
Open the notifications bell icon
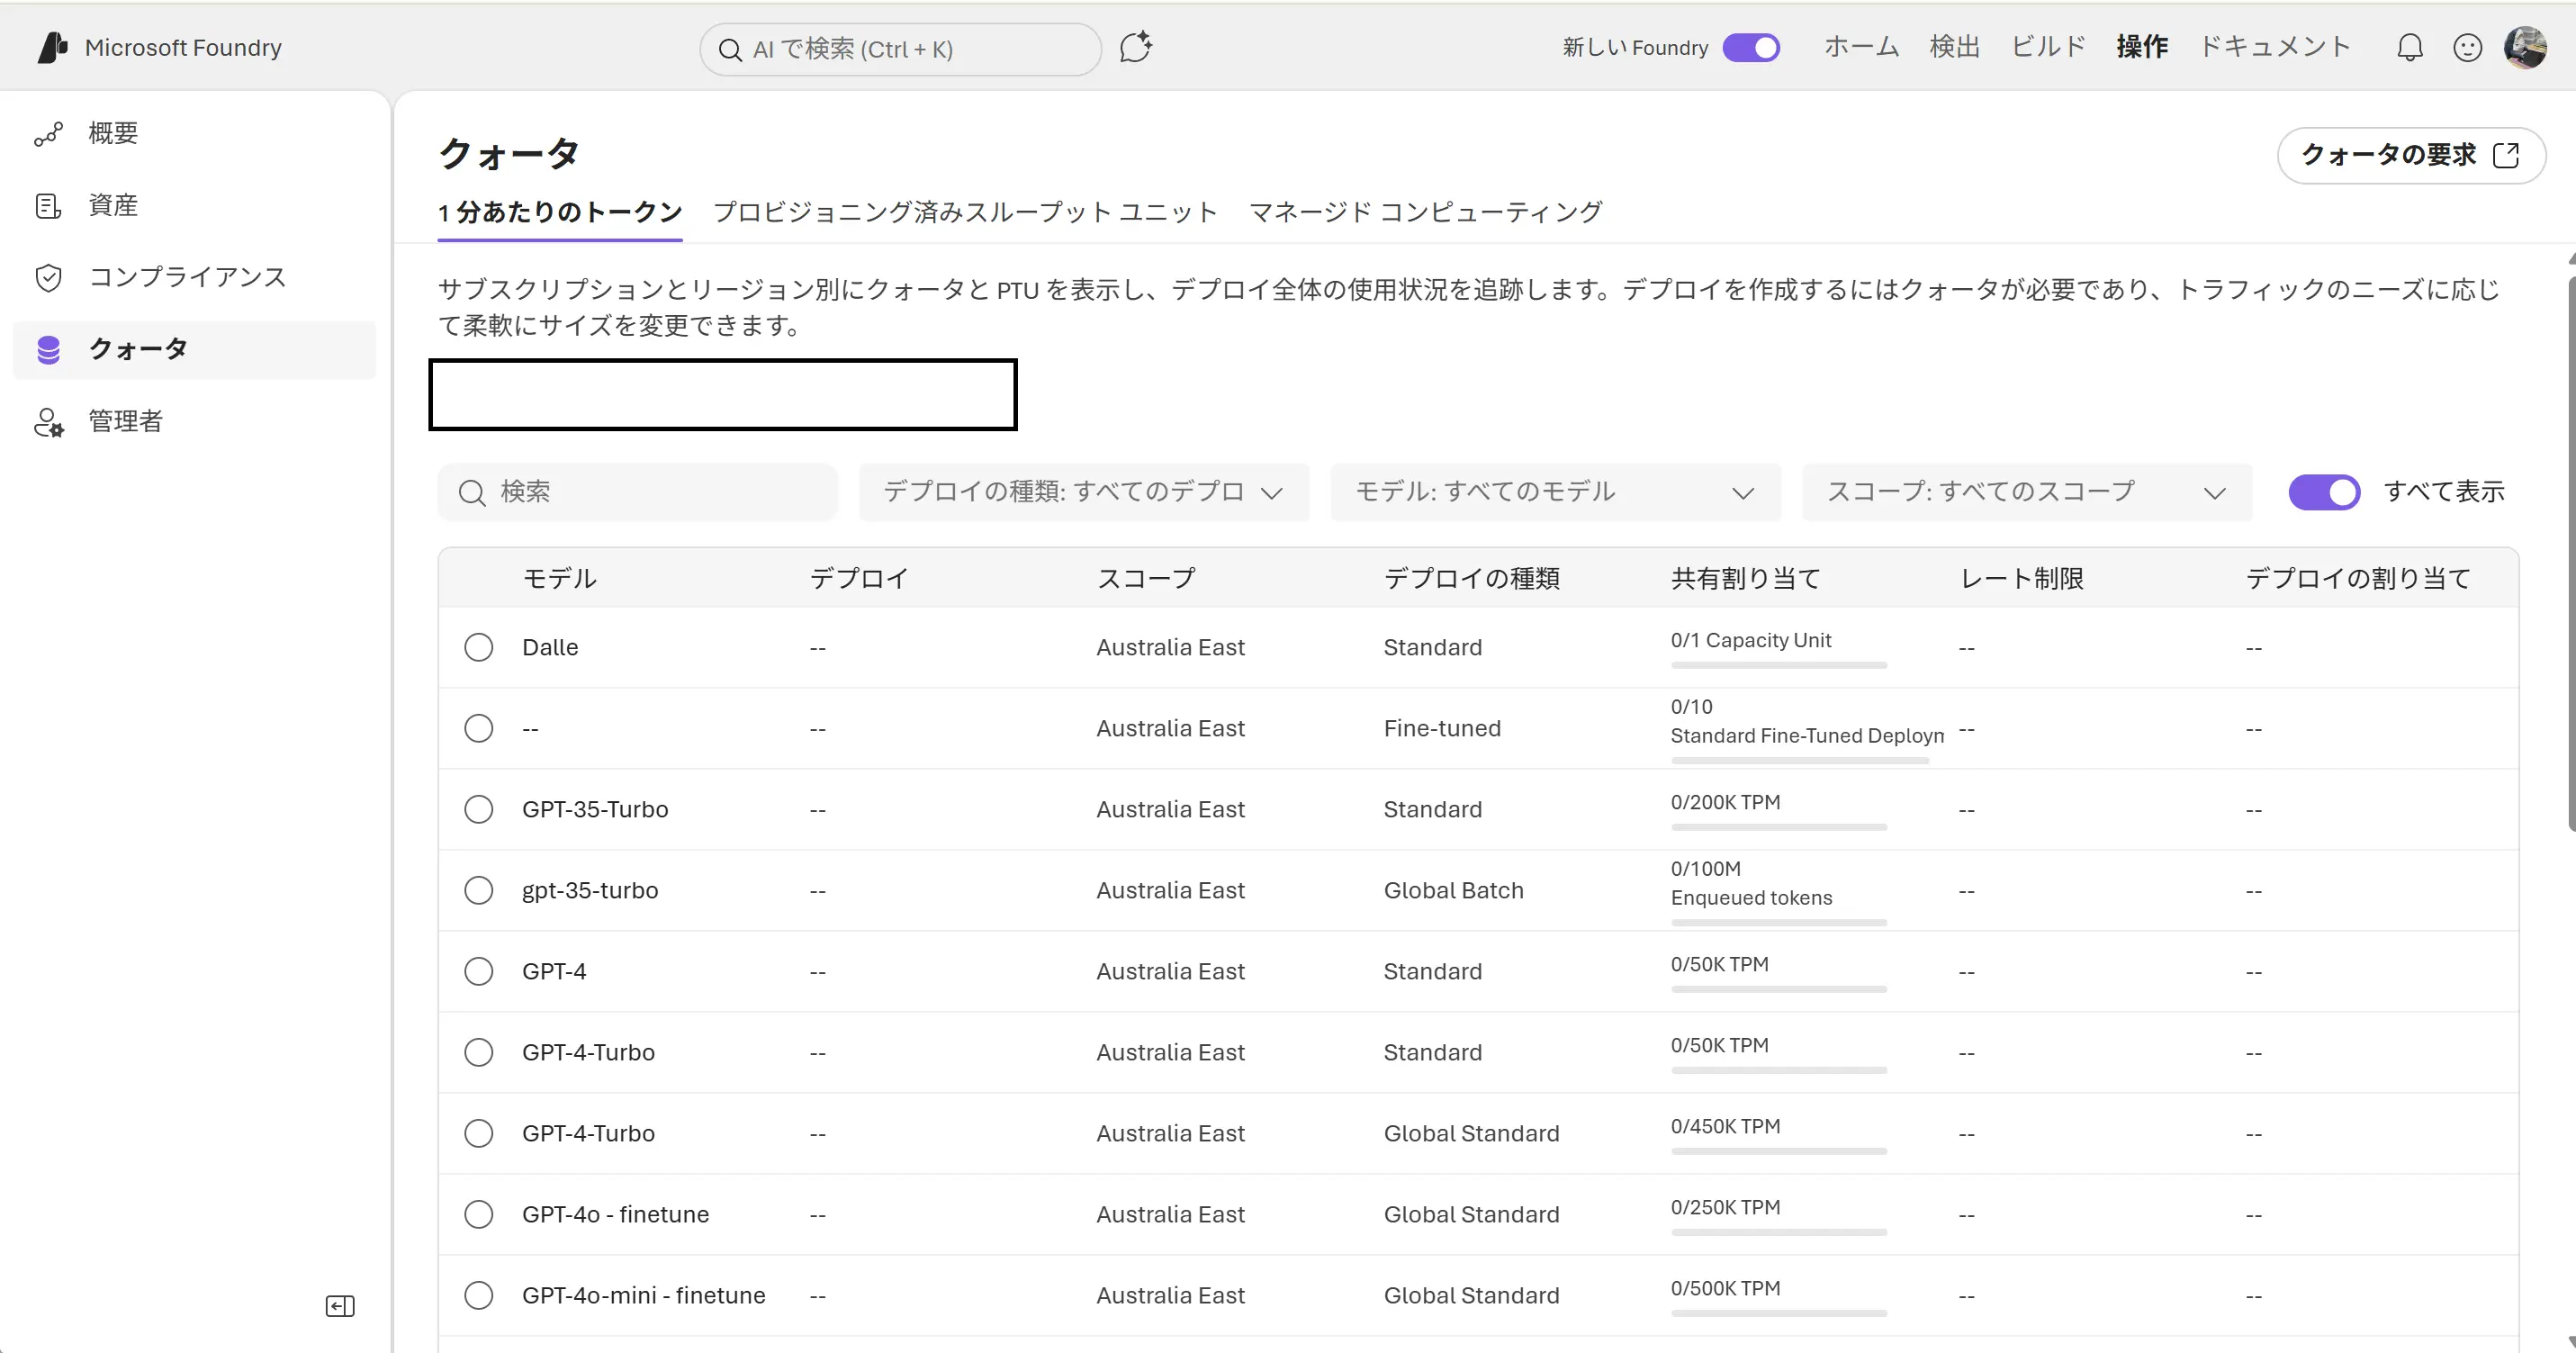2409,48
